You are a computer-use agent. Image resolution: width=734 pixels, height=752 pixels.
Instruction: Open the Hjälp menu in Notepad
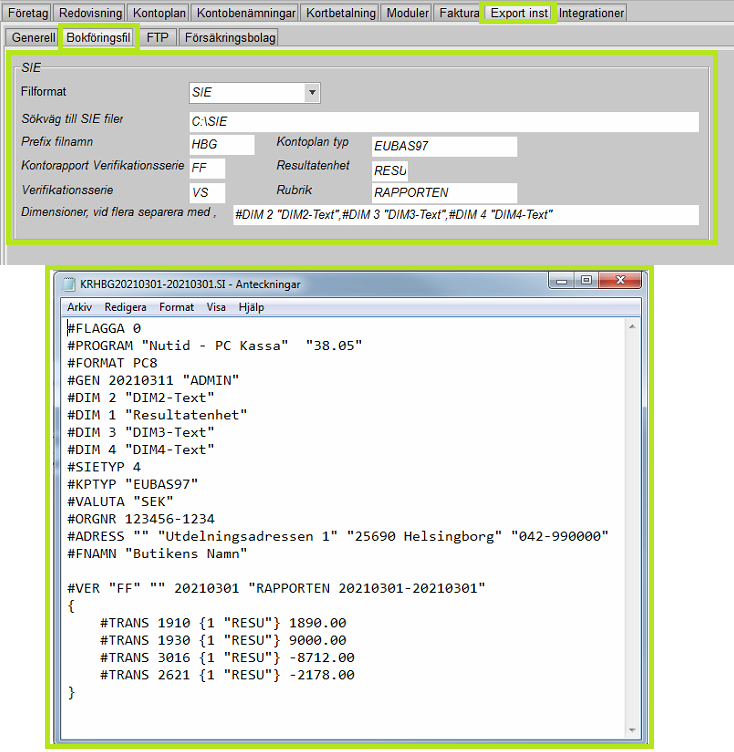250,308
